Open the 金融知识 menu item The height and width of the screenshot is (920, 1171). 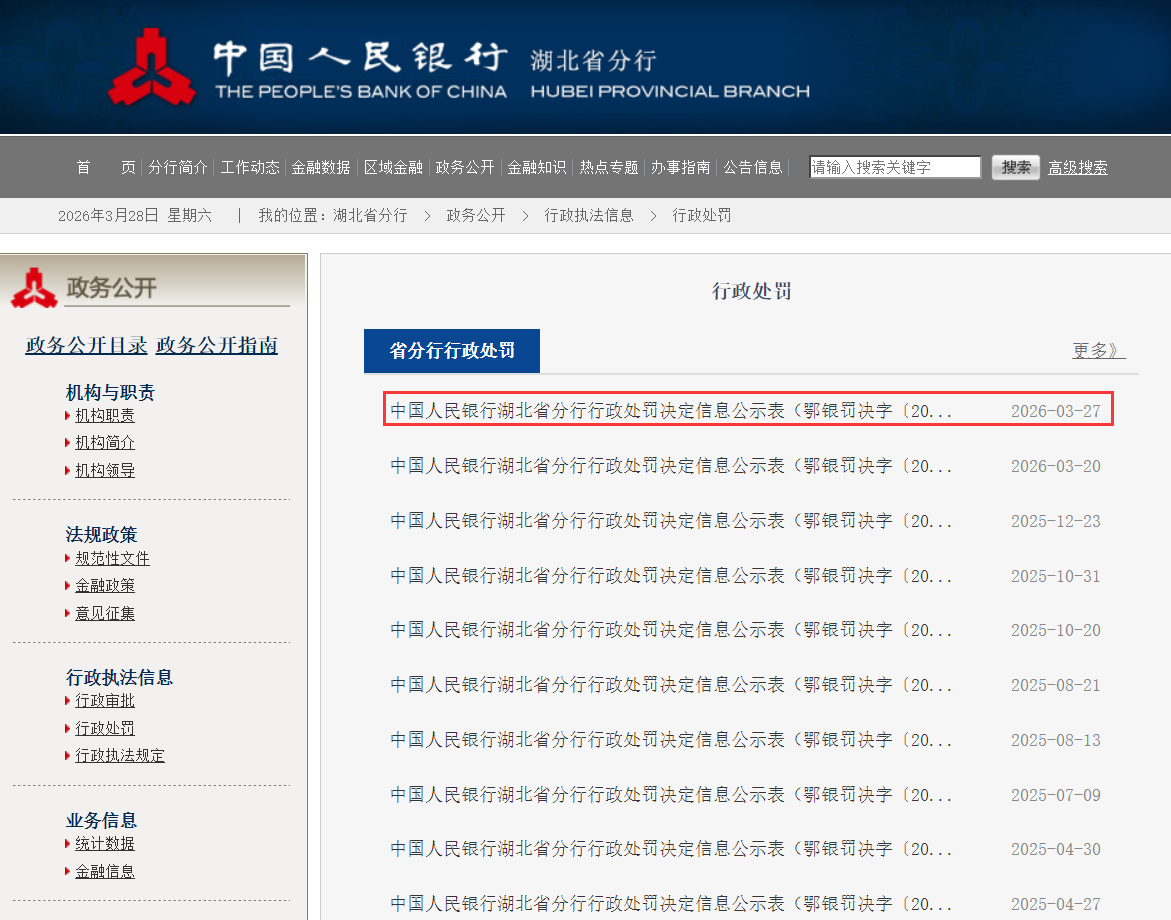[536, 167]
